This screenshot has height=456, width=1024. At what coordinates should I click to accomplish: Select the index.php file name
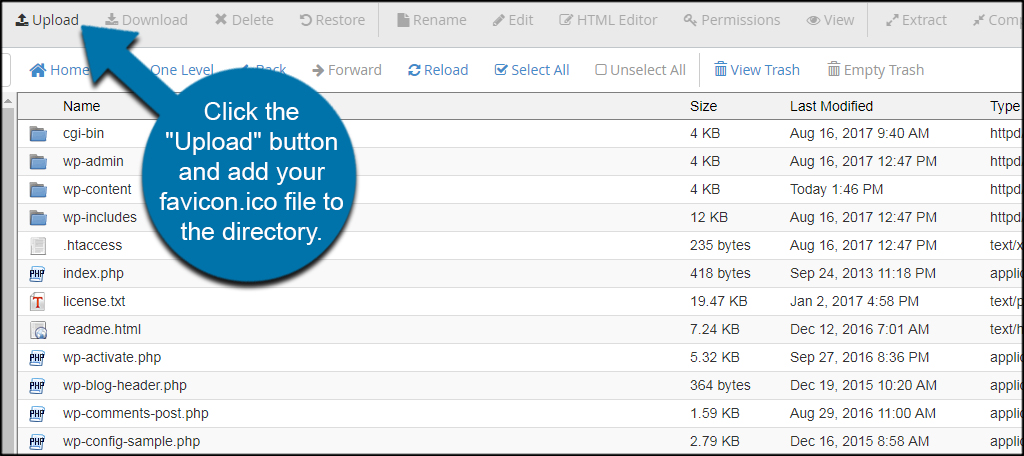pos(93,274)
